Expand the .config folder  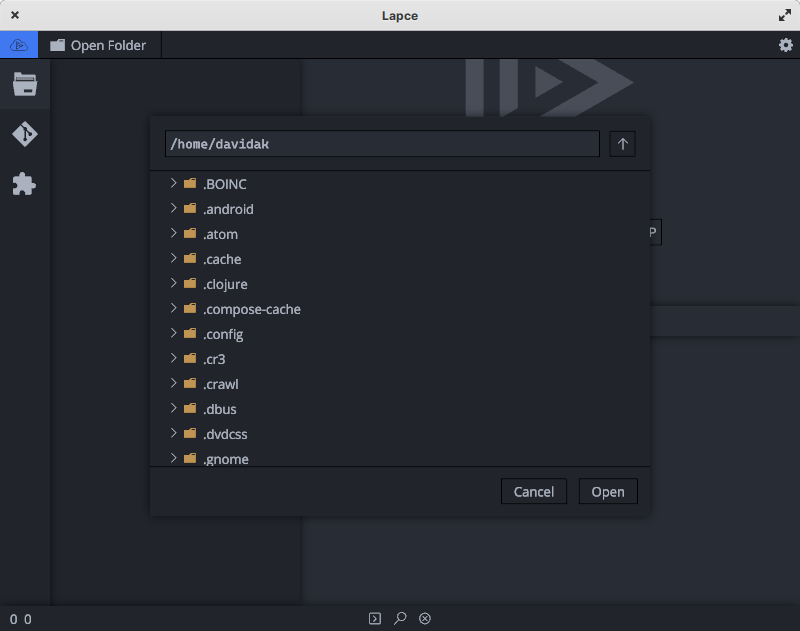click(172, 334)
